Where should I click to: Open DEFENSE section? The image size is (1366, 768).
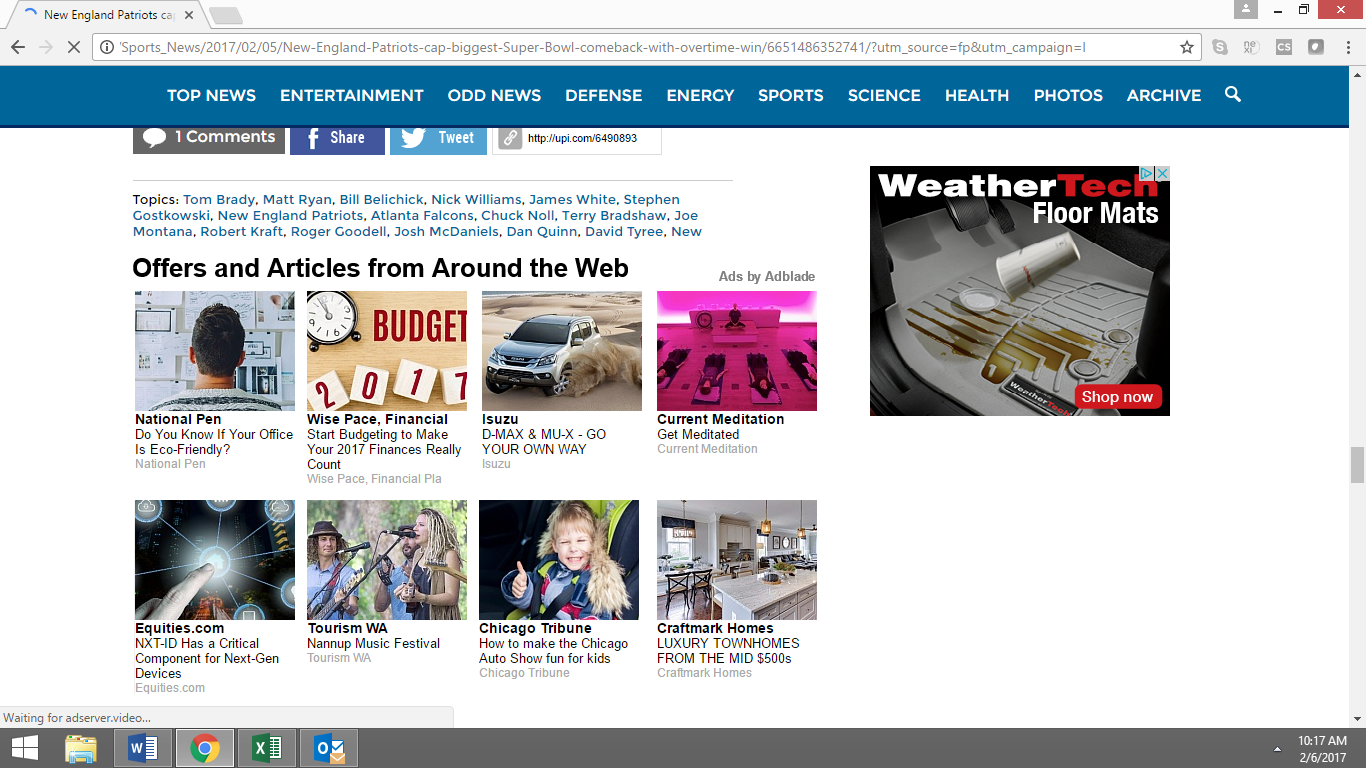click(x=604, y=96)
